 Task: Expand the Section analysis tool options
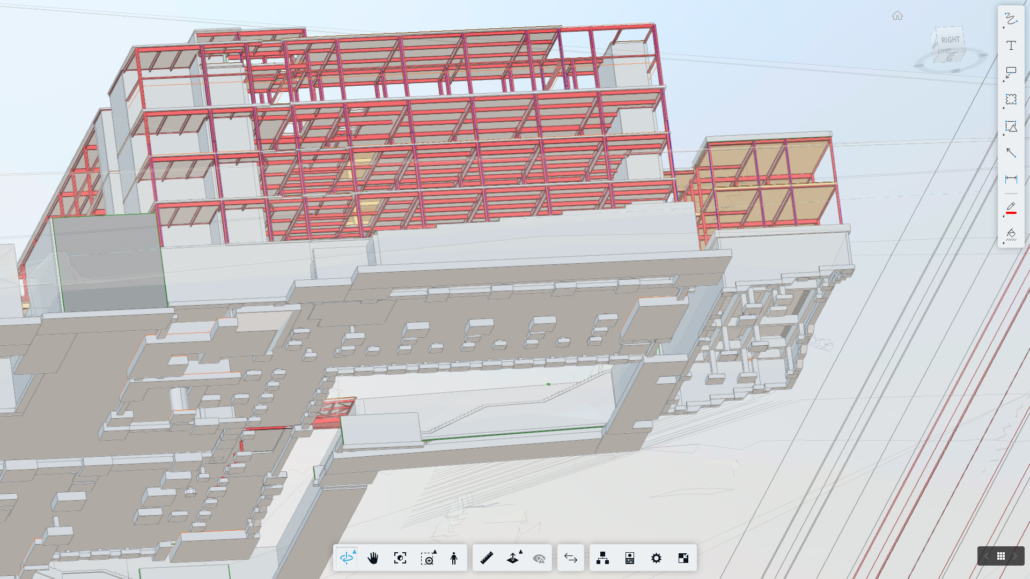click(514, 558)
